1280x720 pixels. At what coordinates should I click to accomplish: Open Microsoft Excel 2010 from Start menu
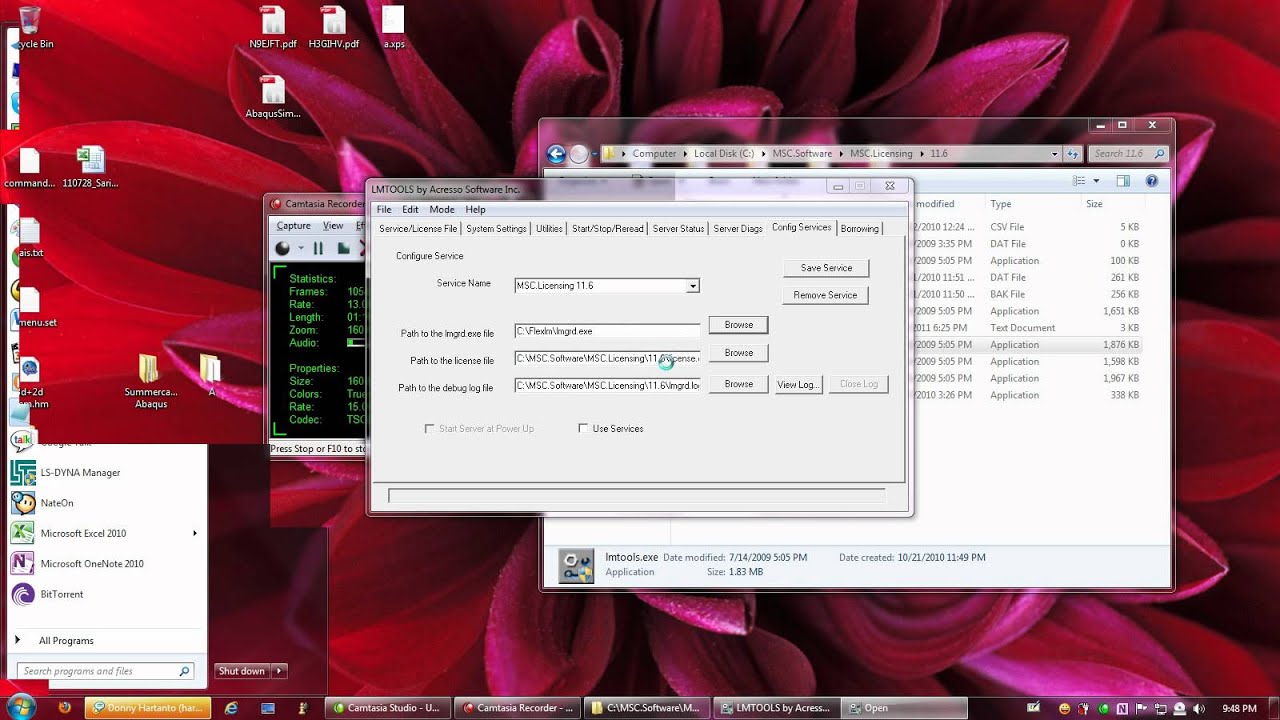coord(108,533)
